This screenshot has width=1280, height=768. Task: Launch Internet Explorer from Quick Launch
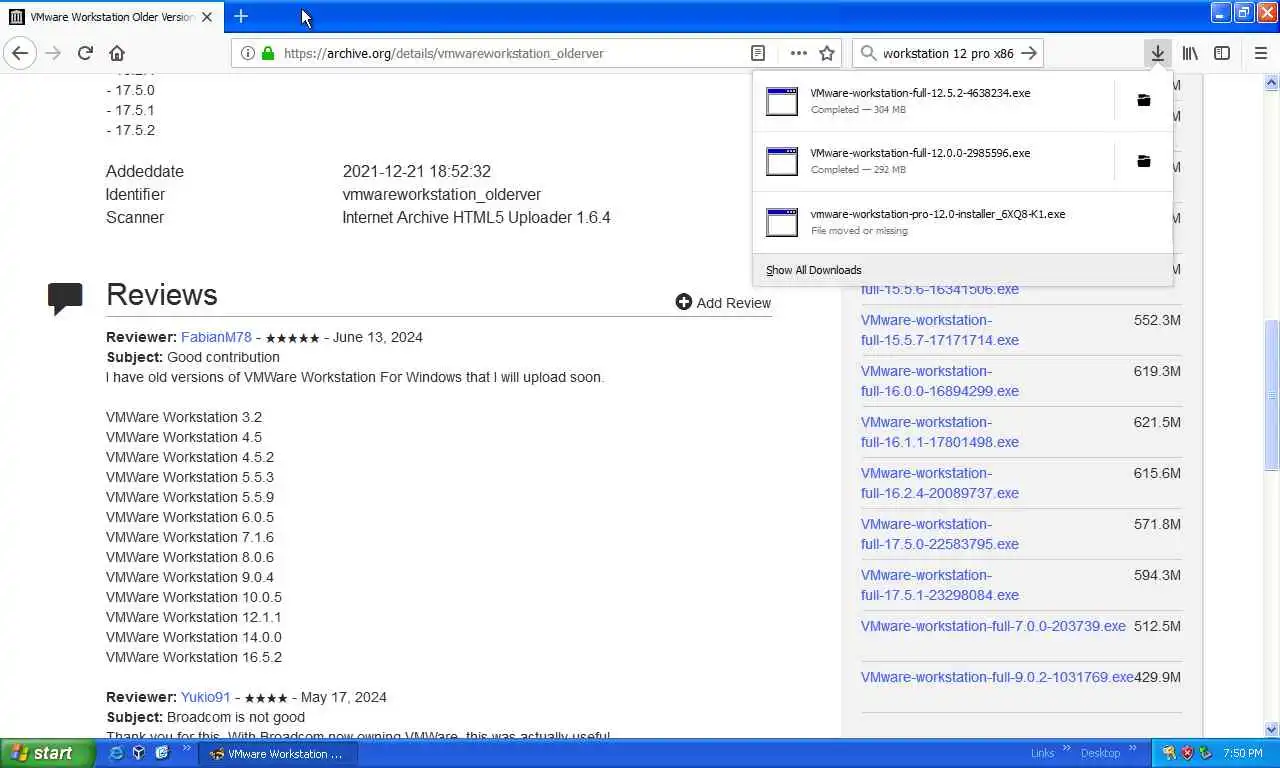pos(116,753)
